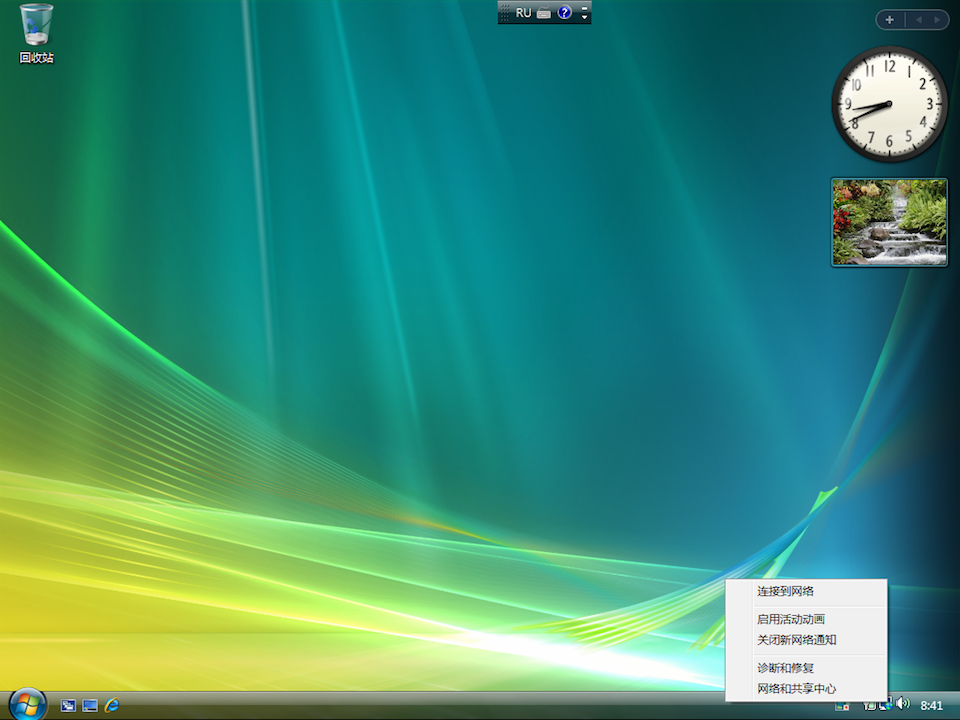Open the Windows Start orb
The height and width of the screenshot is (720, 960).
pos(28,705)
